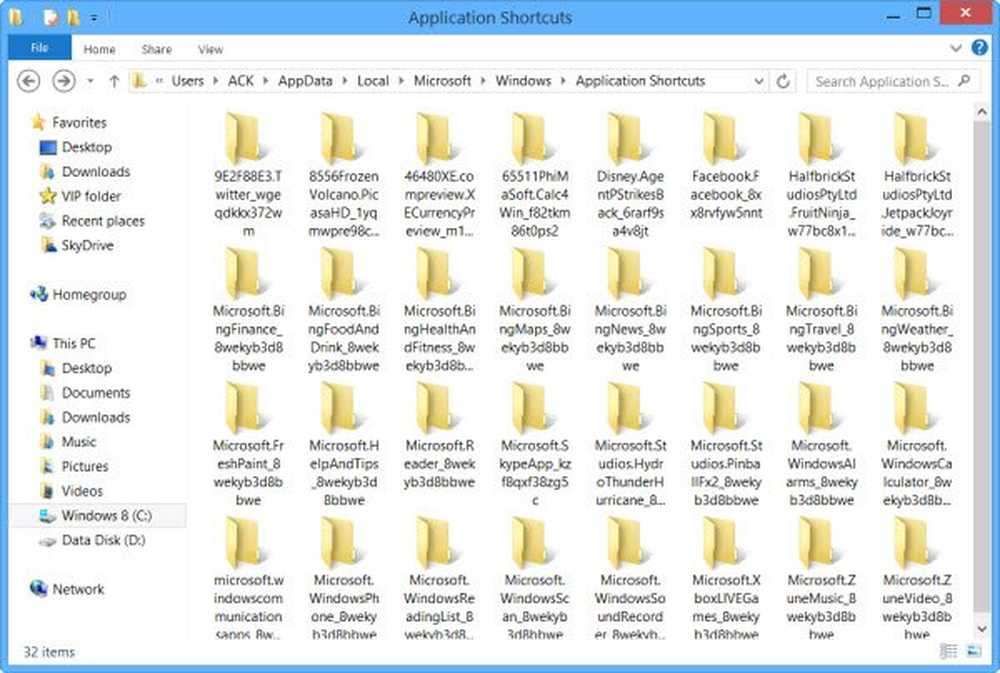Navigate to Local in the address bar
Screen dimensions: 1000x673
pos(372,81)
